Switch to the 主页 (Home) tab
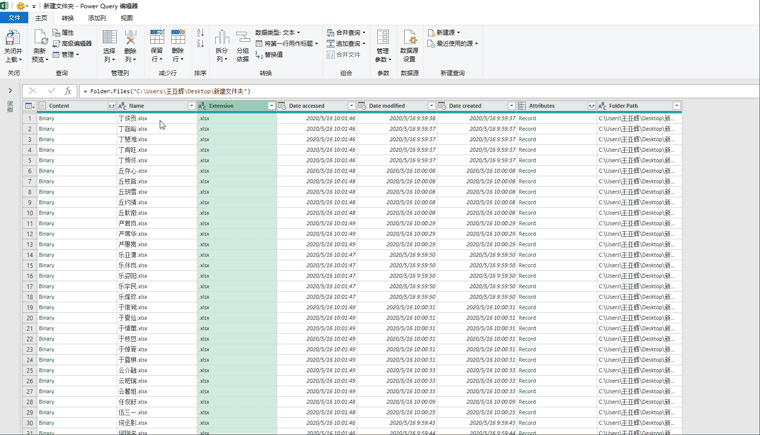The width and height of the screenshot is (760, 435). point(41,18)
